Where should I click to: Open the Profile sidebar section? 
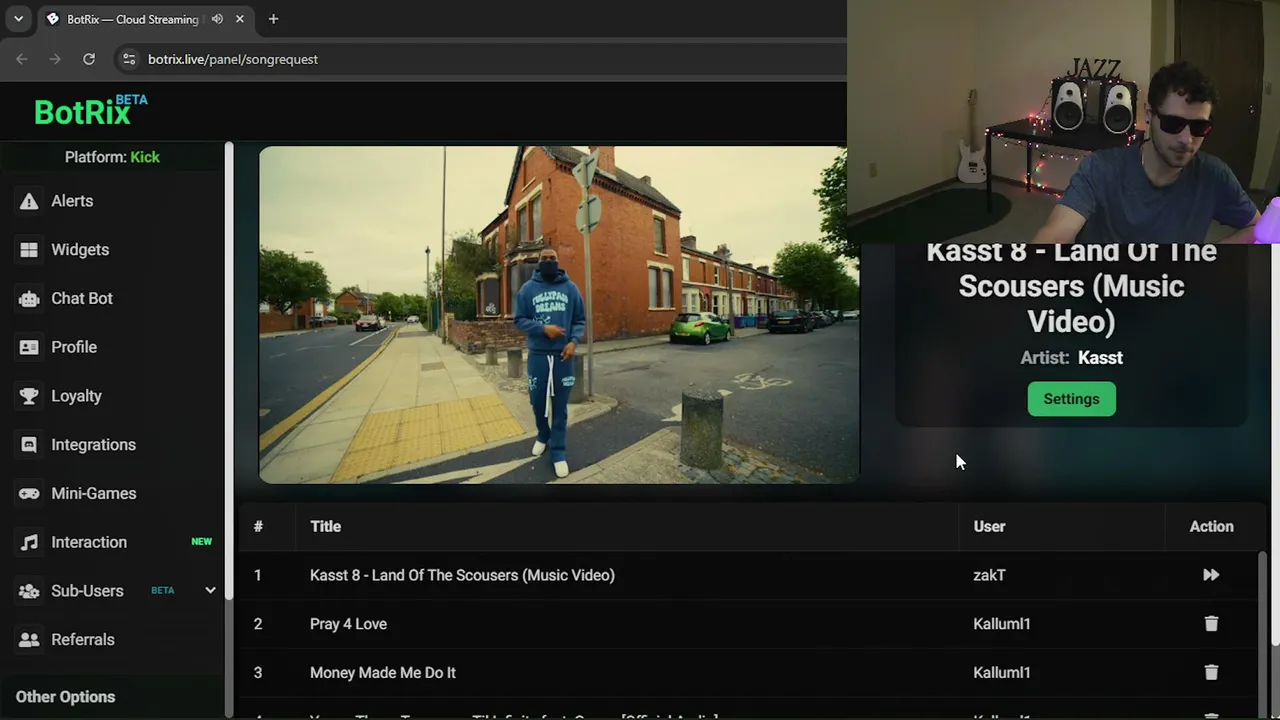pyautogui.click(x=74, y=347)
